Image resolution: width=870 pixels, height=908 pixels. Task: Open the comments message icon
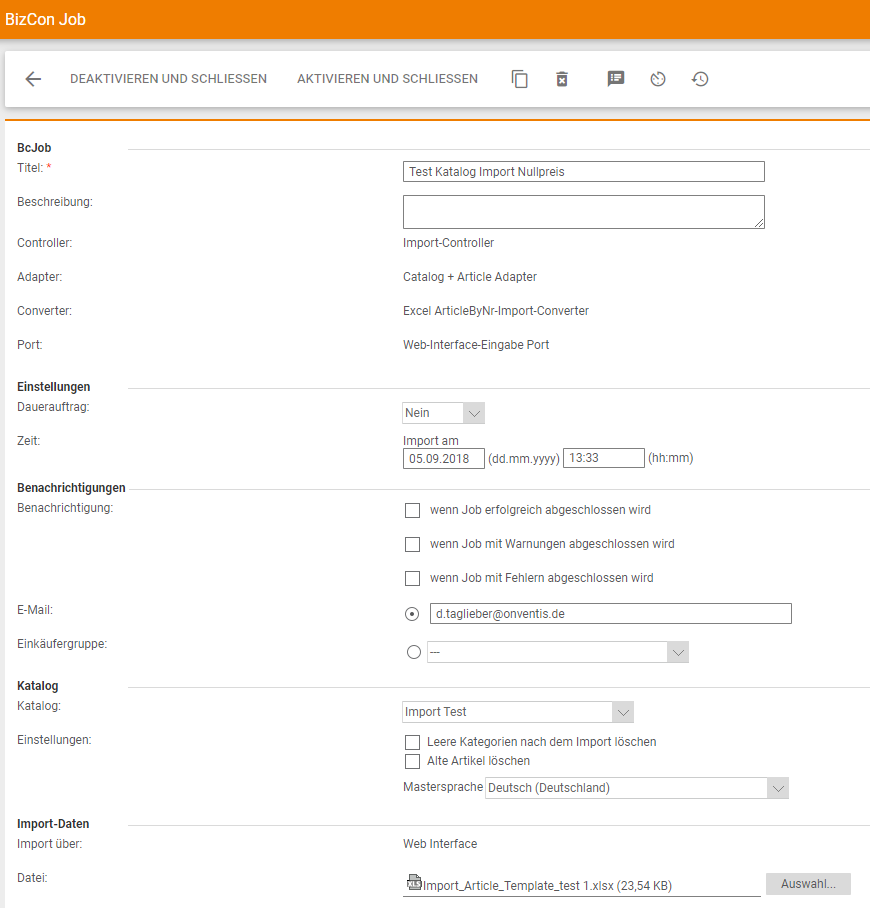(x=616, y=79)
